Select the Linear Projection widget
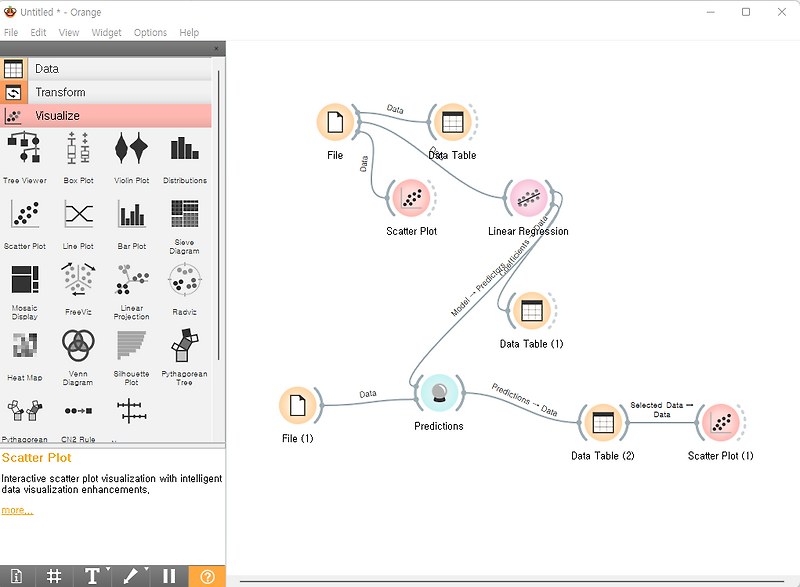 pyautogui.click(x=132, y=292)
